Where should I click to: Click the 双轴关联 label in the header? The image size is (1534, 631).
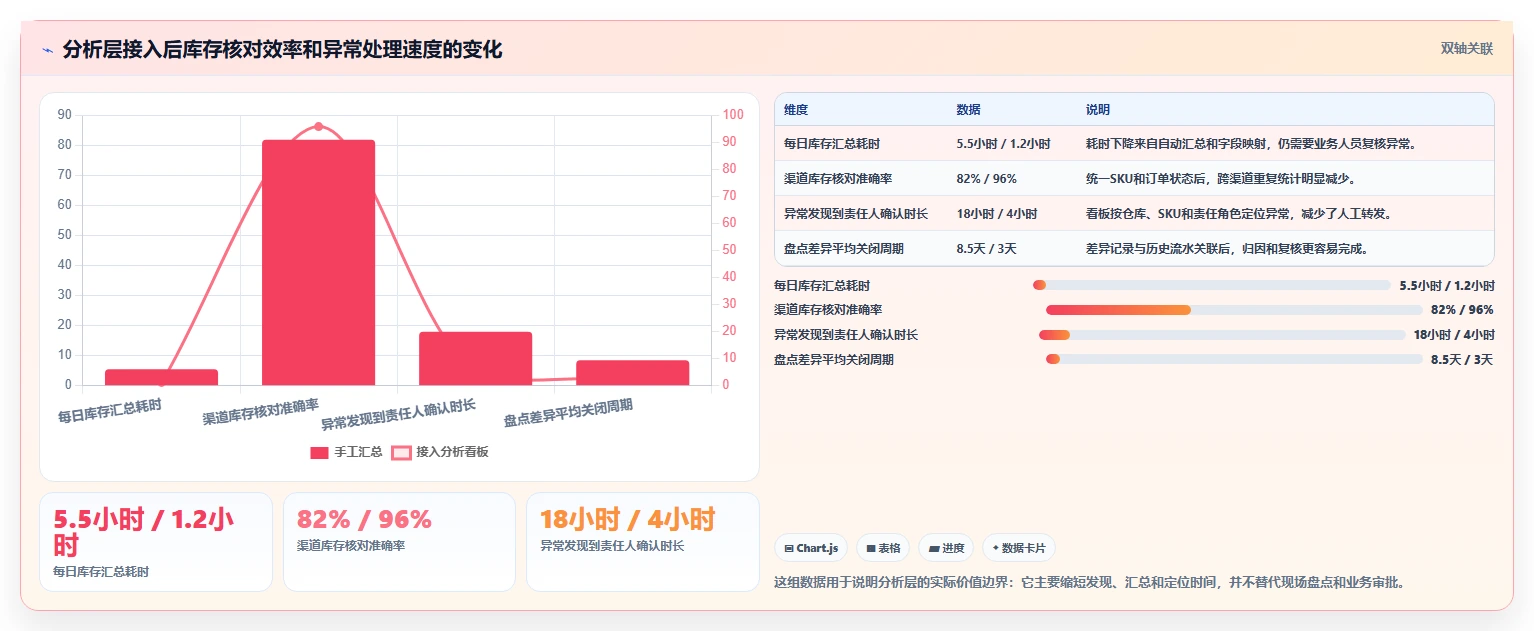1467,48
